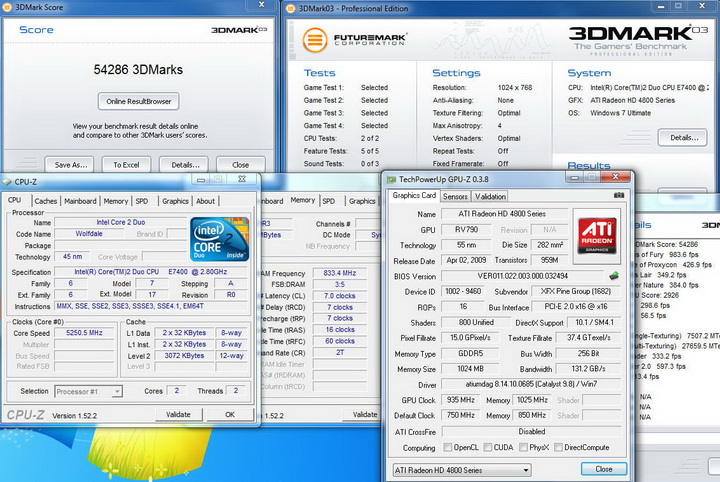Enable the OpenCL checkbox in GPU-Z
This screenshot has width=720, height=482.
448,447
